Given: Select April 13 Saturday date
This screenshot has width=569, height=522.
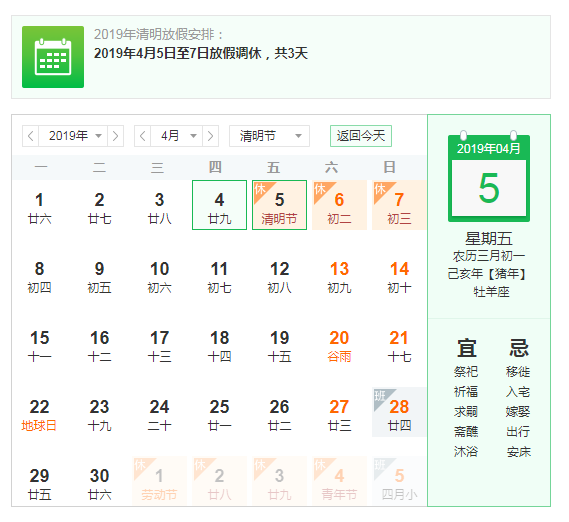Looking at the screenshot, I should tap(339, 277).
